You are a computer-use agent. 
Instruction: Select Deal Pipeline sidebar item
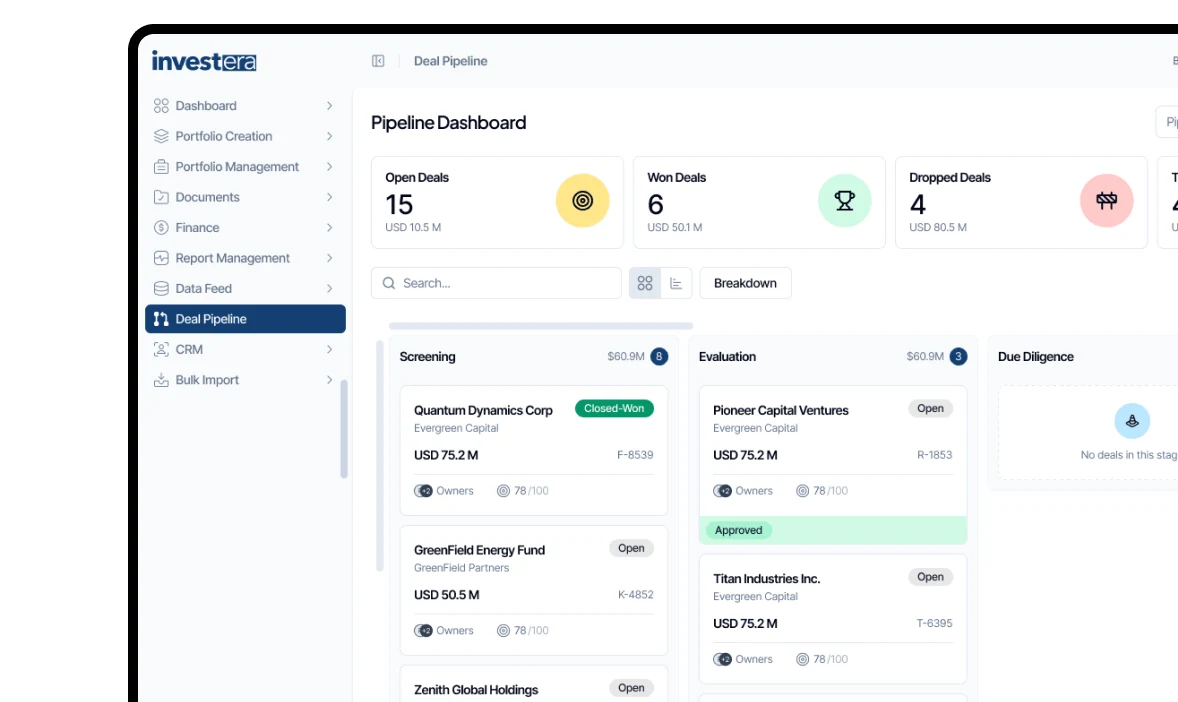(x=245, y=319)
